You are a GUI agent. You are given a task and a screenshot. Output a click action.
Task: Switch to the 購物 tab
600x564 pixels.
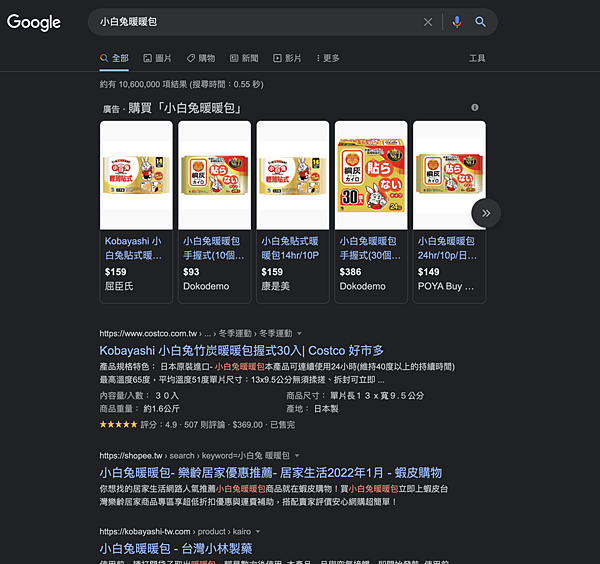point(201,58)
